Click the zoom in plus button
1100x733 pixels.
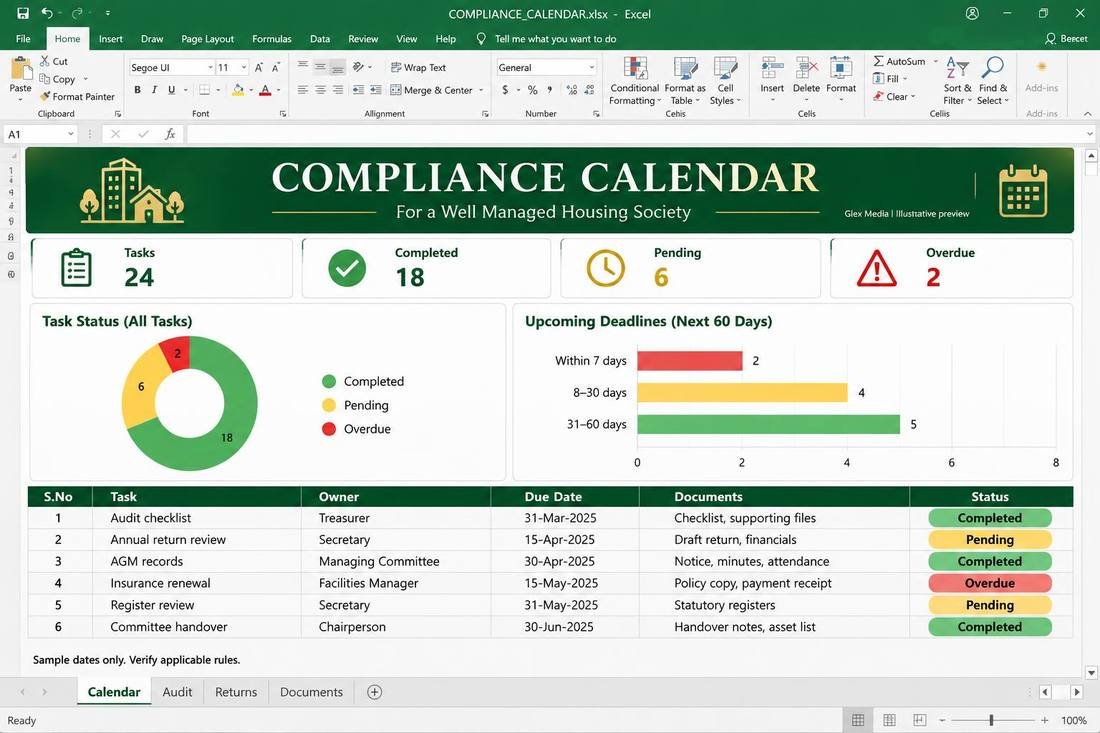[1045, 720]
